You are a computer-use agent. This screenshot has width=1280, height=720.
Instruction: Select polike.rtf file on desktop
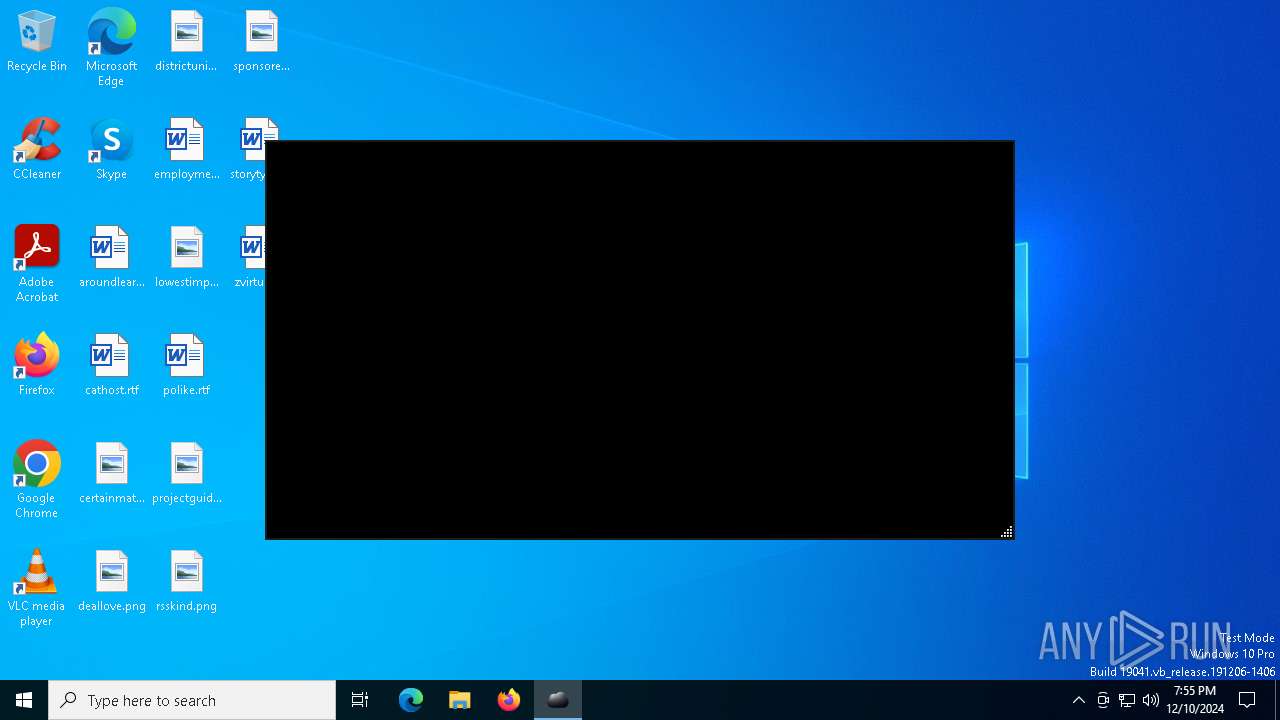pos(186,365)
